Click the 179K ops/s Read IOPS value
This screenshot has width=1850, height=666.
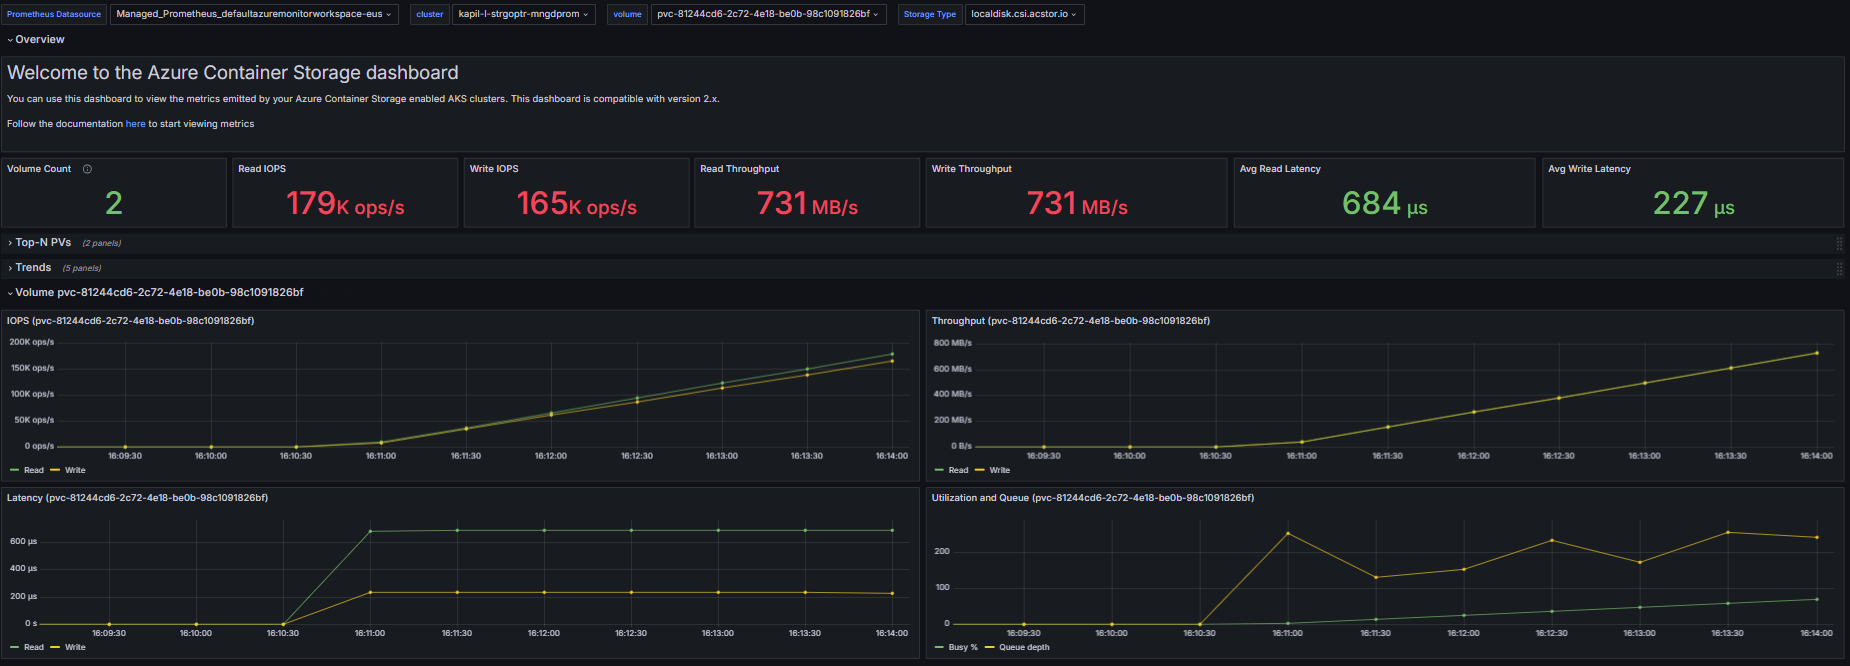(x=345, y=204)
